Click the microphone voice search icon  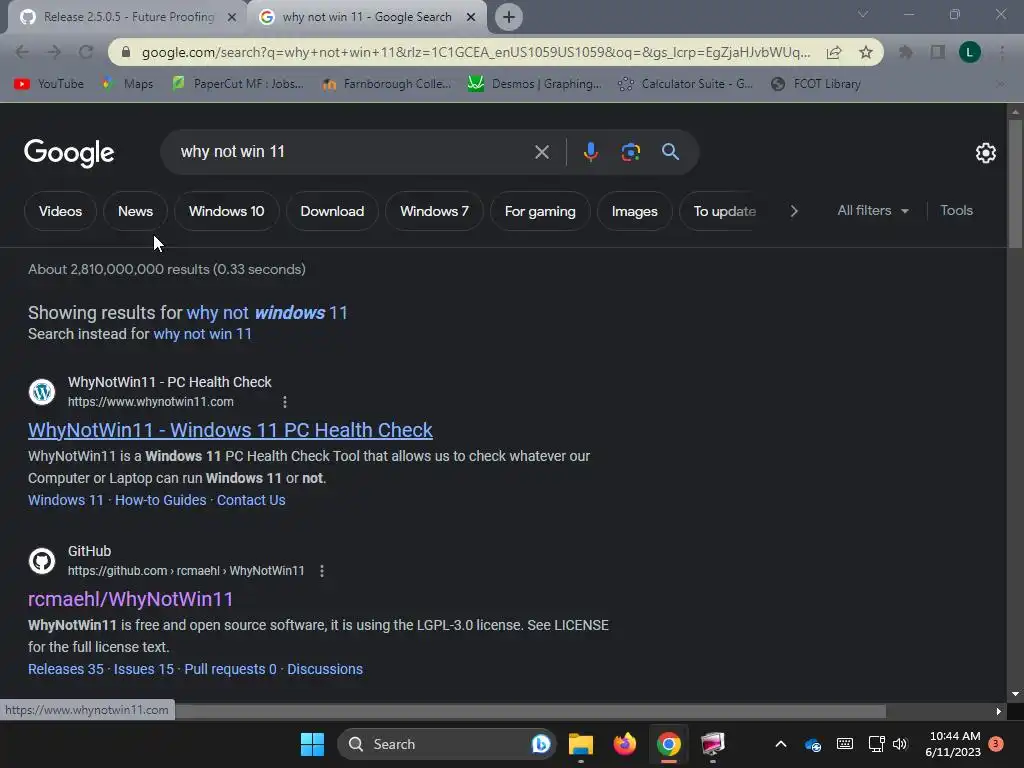(x=590, y=152)
